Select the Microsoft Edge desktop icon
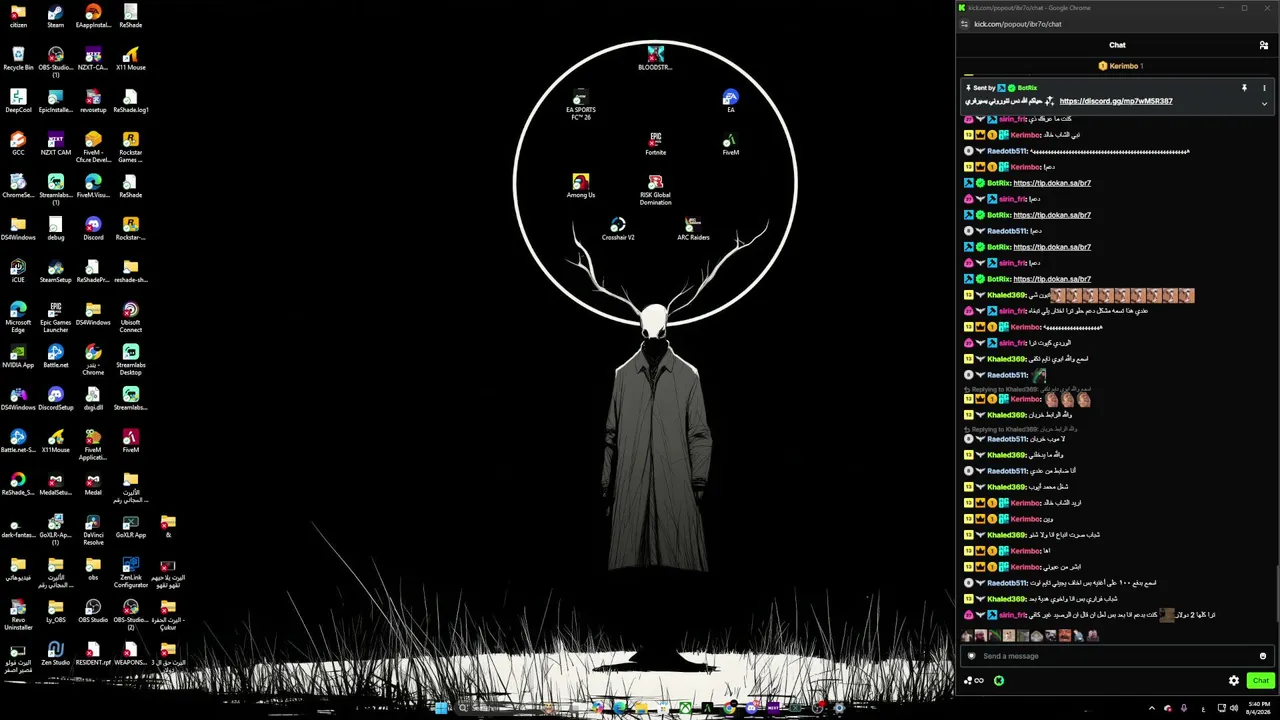The image size is (1280, 720). (x=18, y=317)
